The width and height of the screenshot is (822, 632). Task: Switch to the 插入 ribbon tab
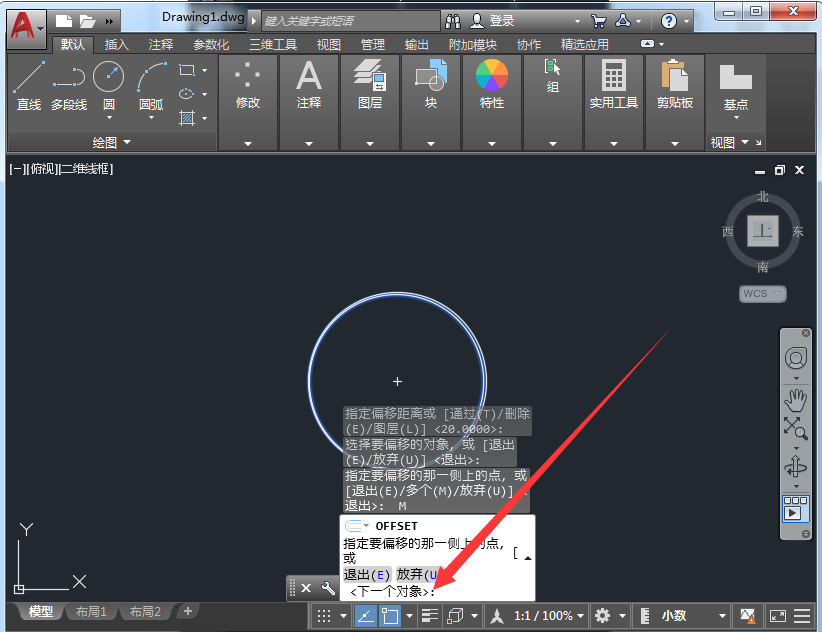click(x=116, y=45)
